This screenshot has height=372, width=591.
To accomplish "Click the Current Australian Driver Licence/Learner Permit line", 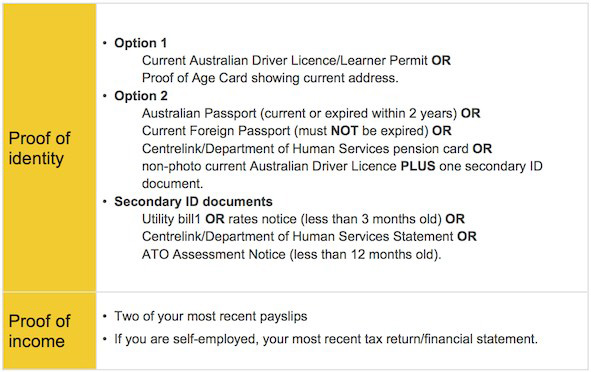I will pyautogui.click(x=296, y=60).
